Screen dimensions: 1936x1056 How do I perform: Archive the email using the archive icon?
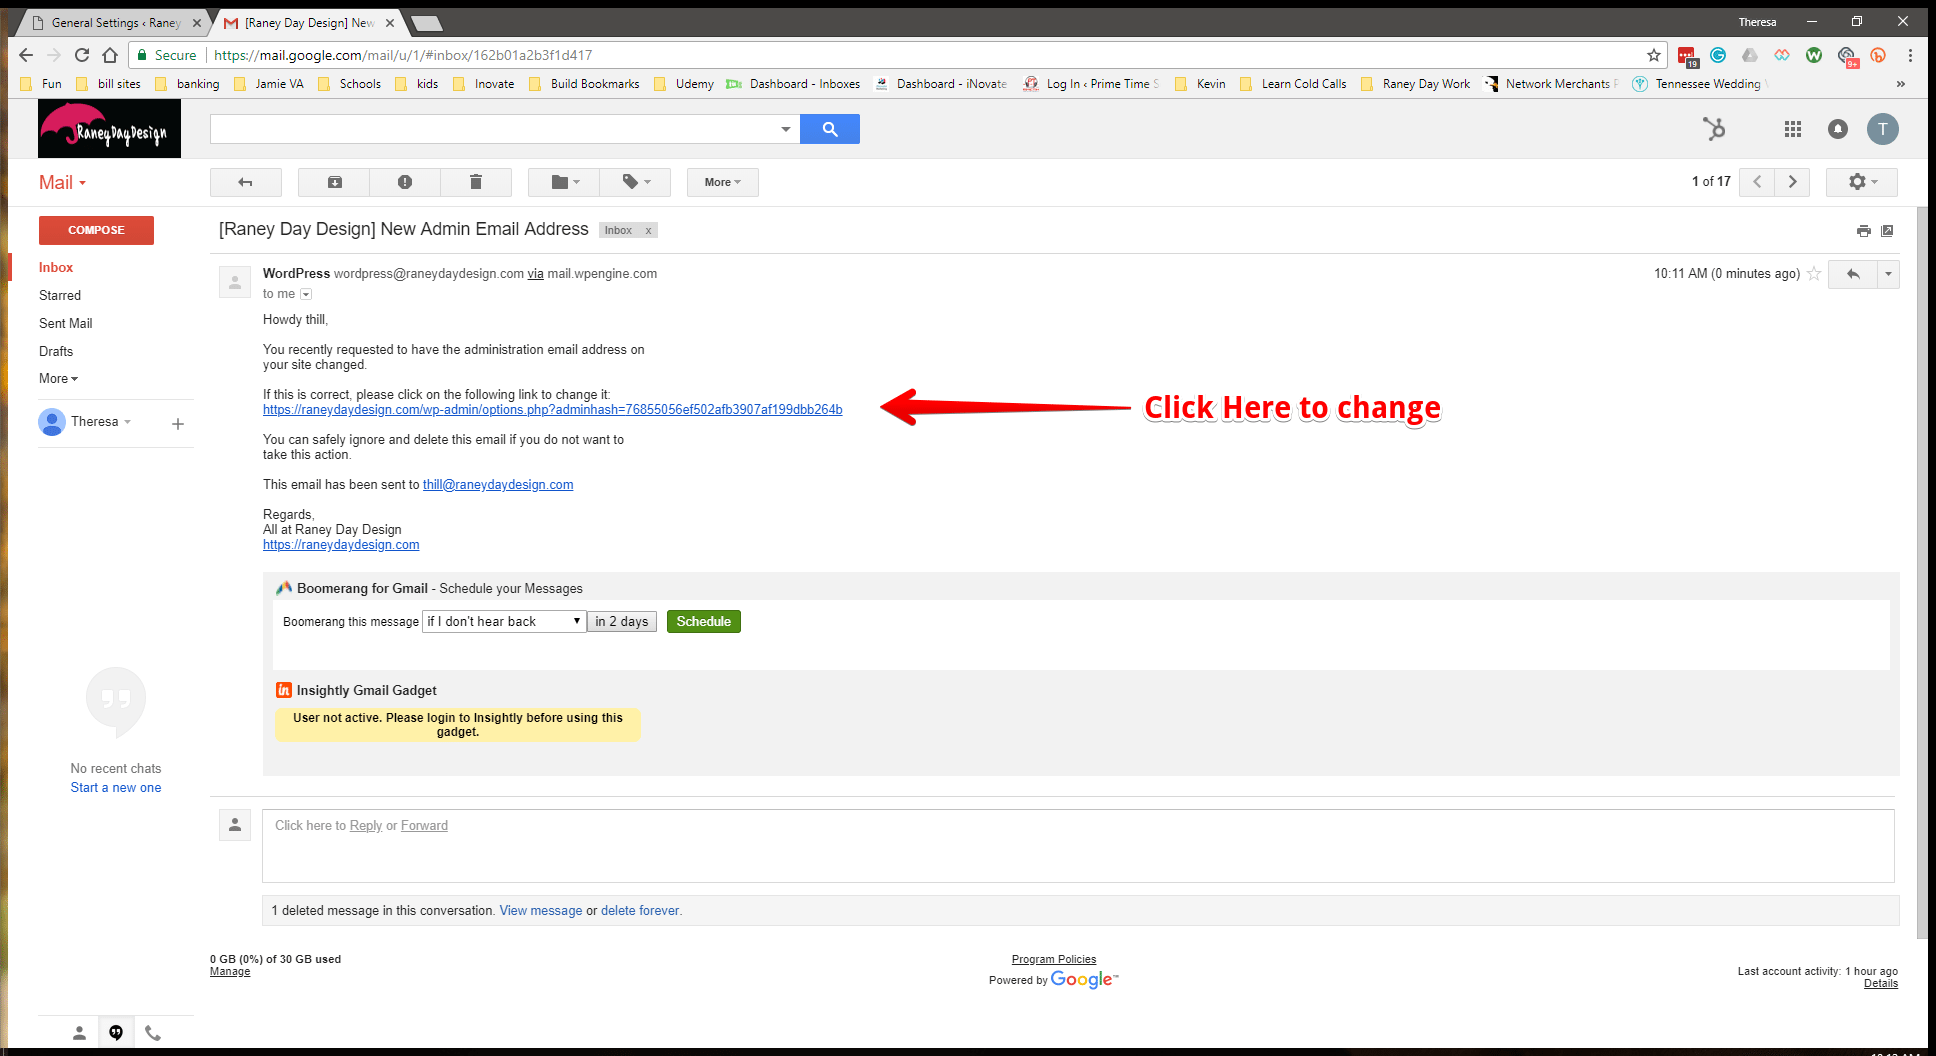coord(333,182)
